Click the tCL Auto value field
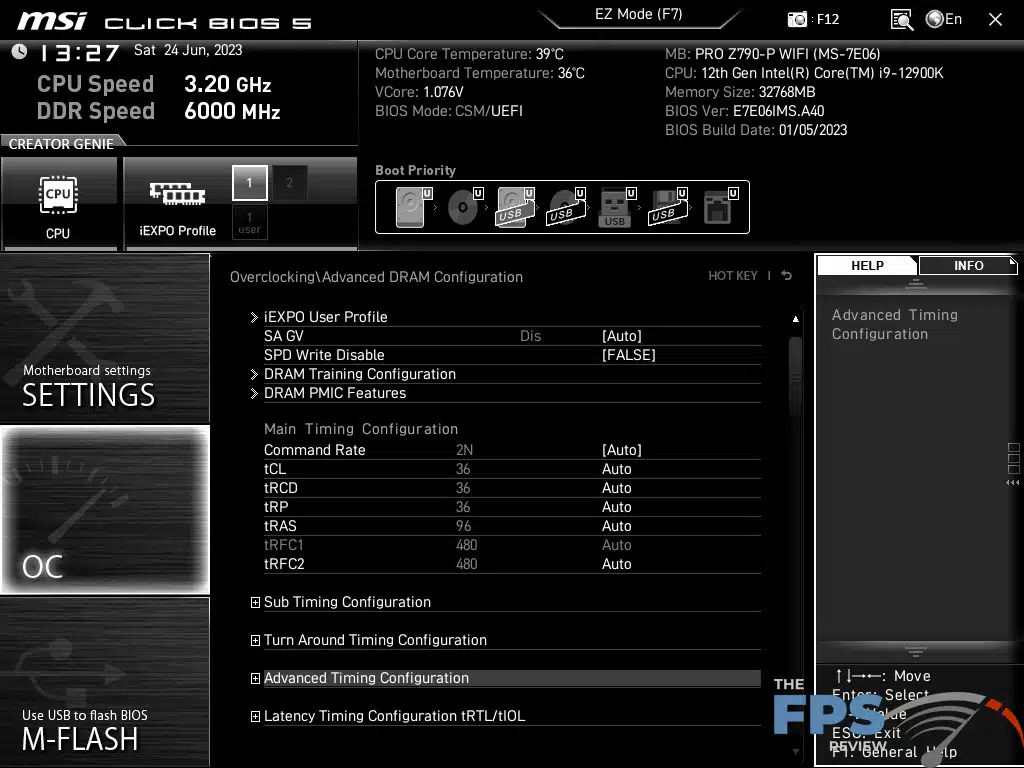1024x768 pixels. pos(616,469)
